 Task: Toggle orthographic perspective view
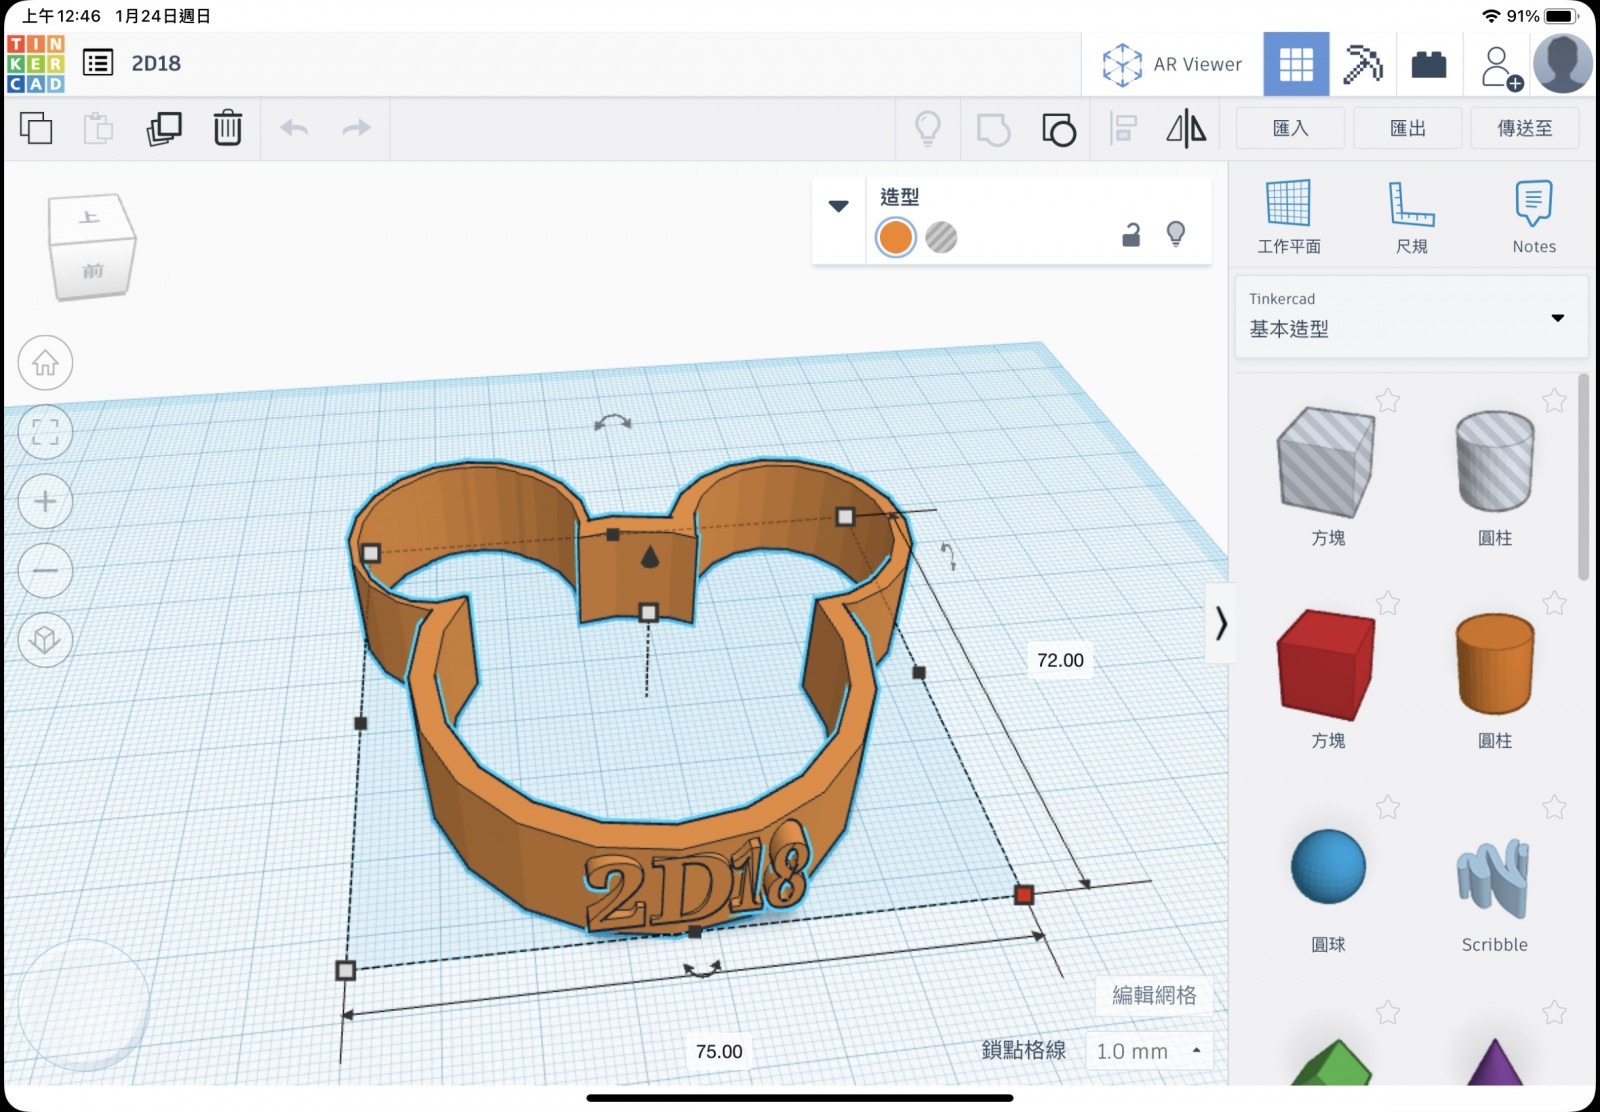click(x=45, y=640)
